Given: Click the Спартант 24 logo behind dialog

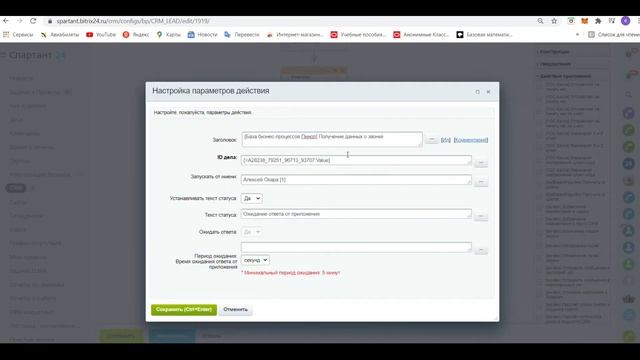Looking at the screenshot, I should tap(37, 55).
